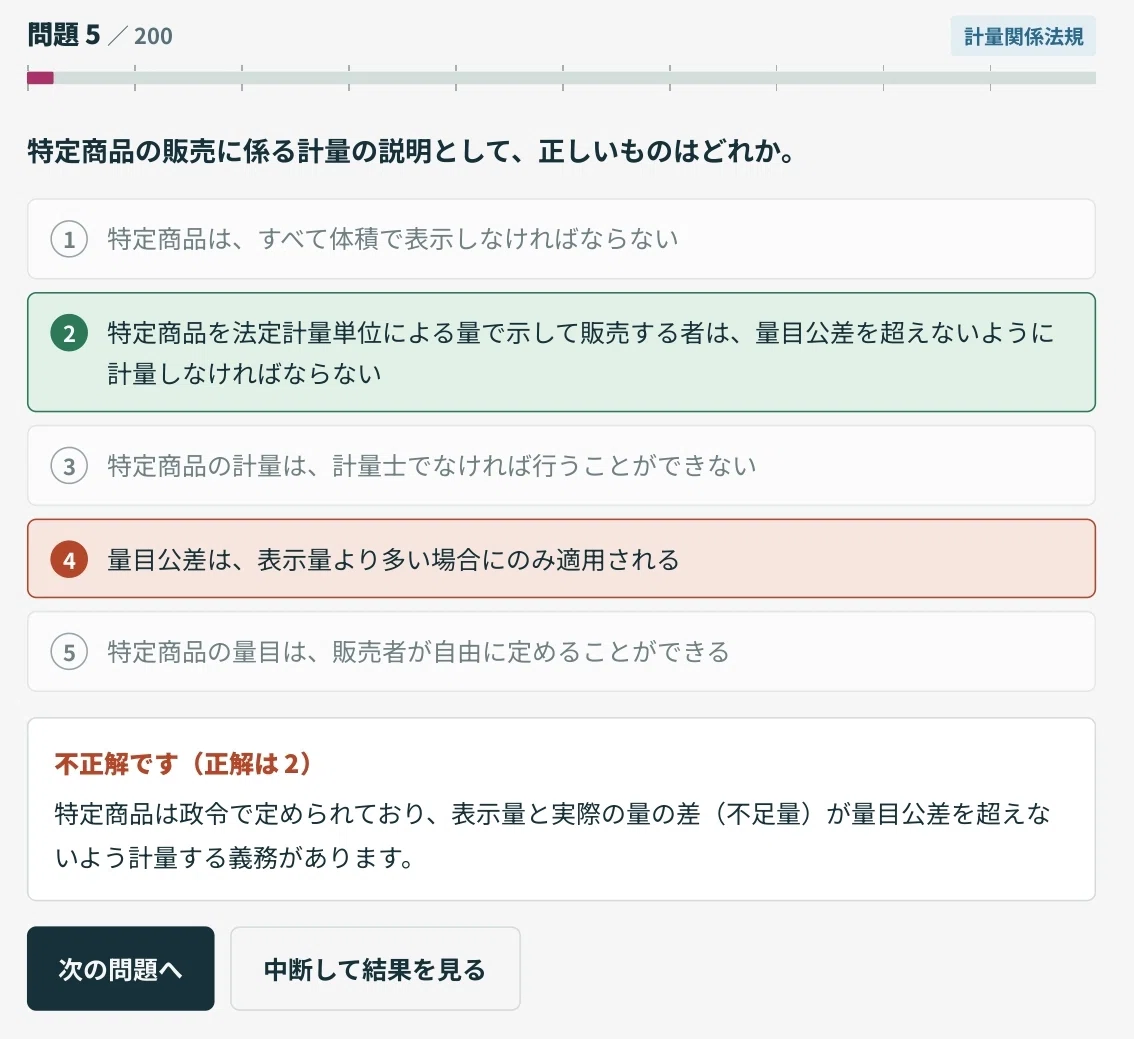Click the 計量関係法規 category tag
Screen dimensions: 1134x1039
click(1023, 36)
